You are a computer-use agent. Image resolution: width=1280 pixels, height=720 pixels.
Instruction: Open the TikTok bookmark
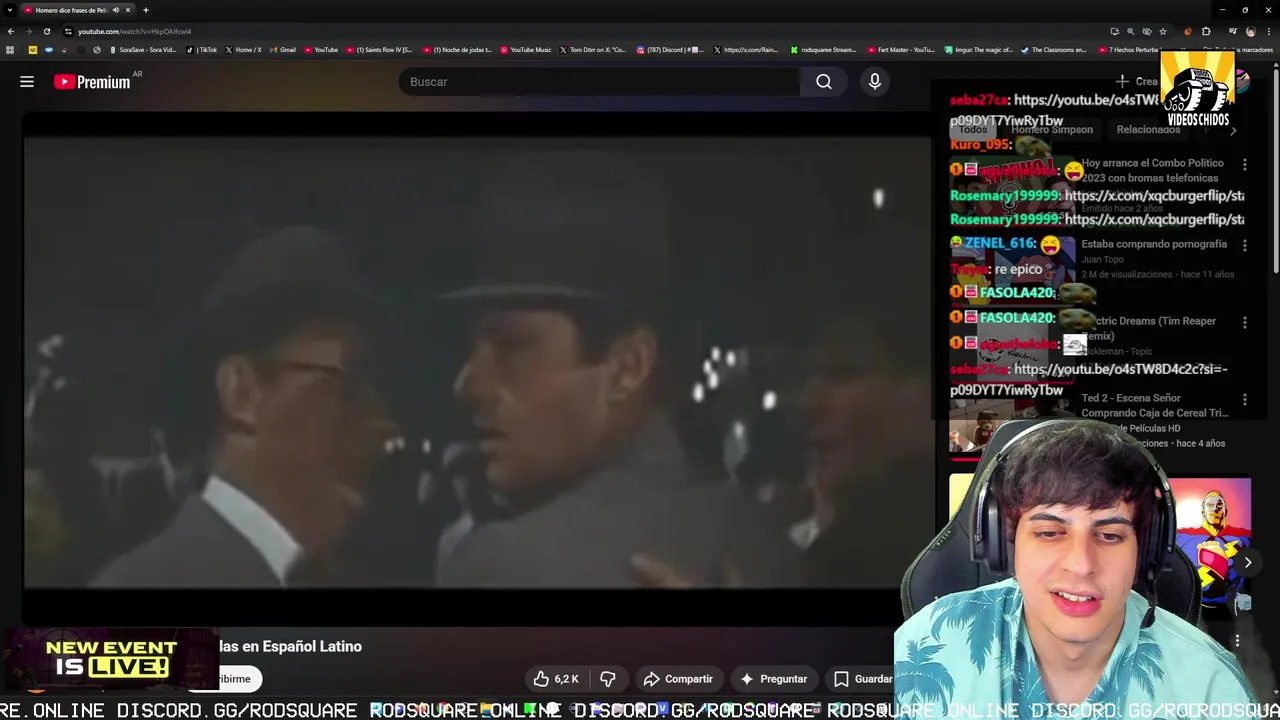pos(203,49)
